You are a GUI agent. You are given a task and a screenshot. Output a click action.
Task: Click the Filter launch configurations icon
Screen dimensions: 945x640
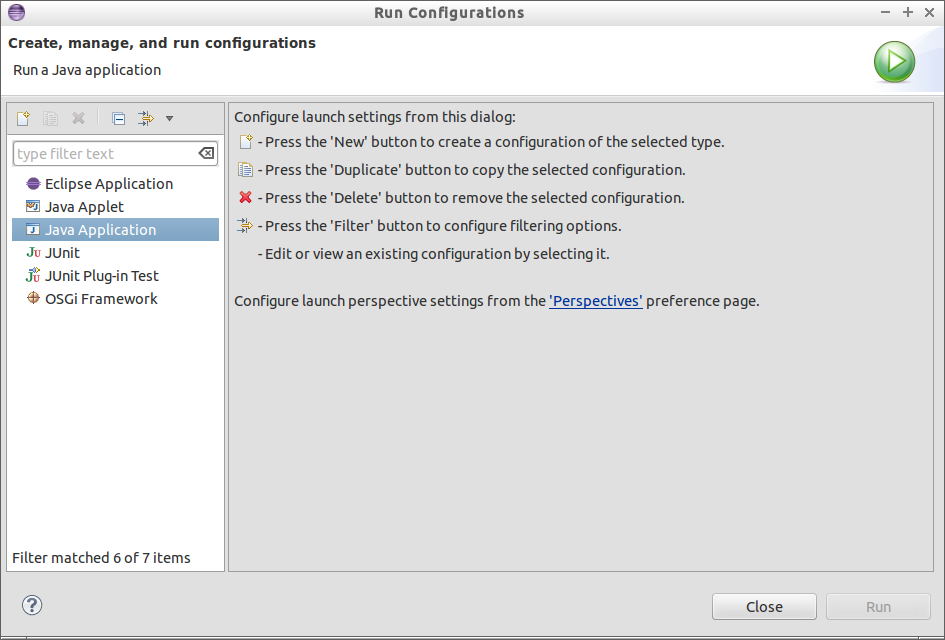pos(145,119)
